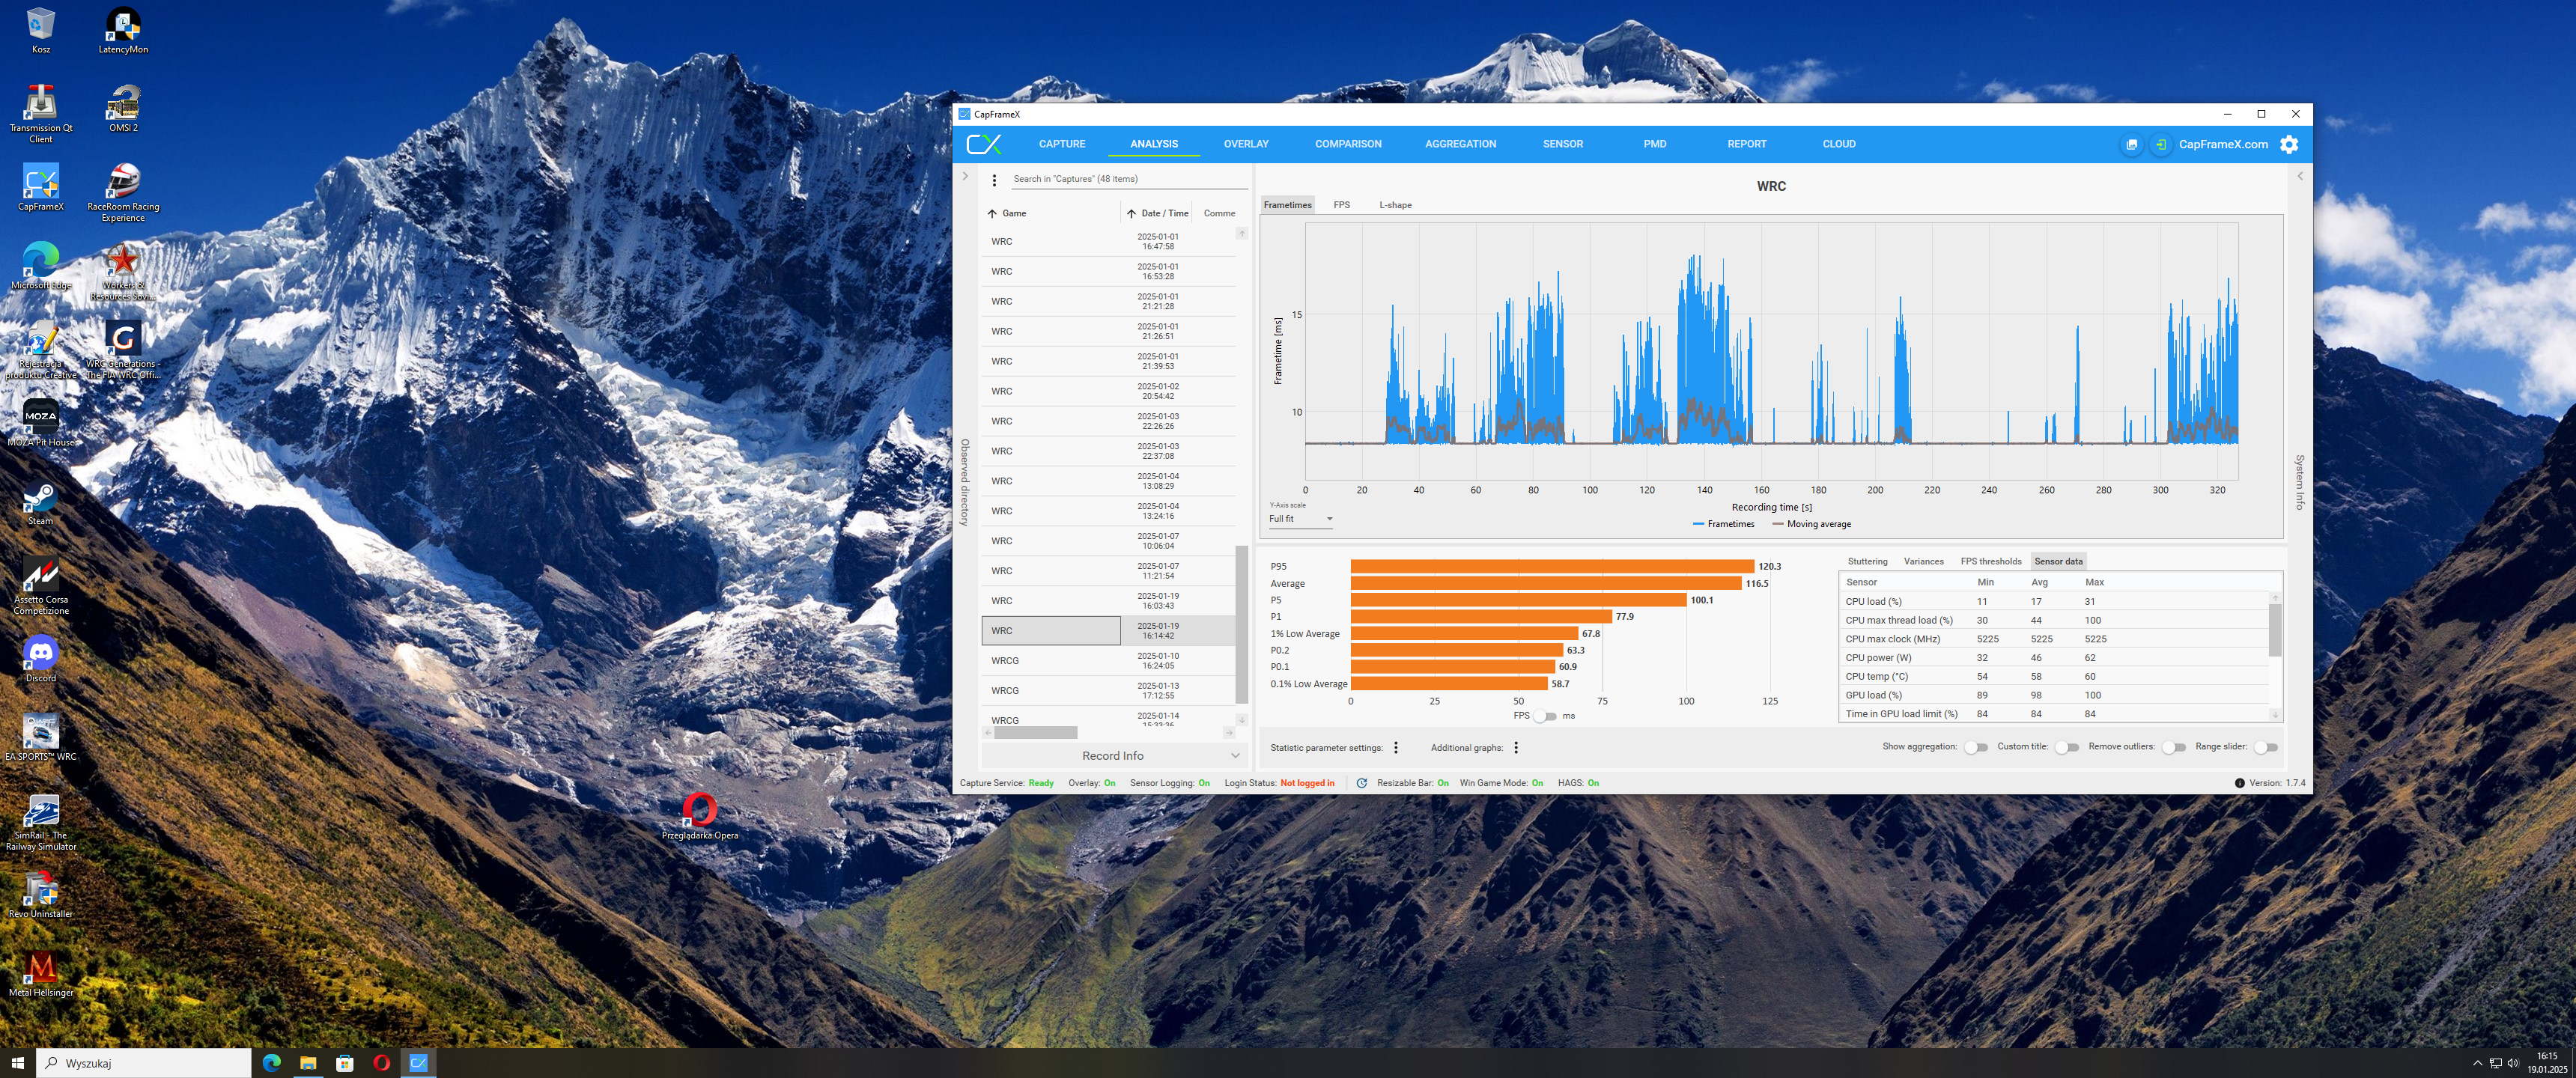Open the three-dot menu beside Captures search
The image size is (2576, 1078).
pyautogui.click(x=994, y=180)
